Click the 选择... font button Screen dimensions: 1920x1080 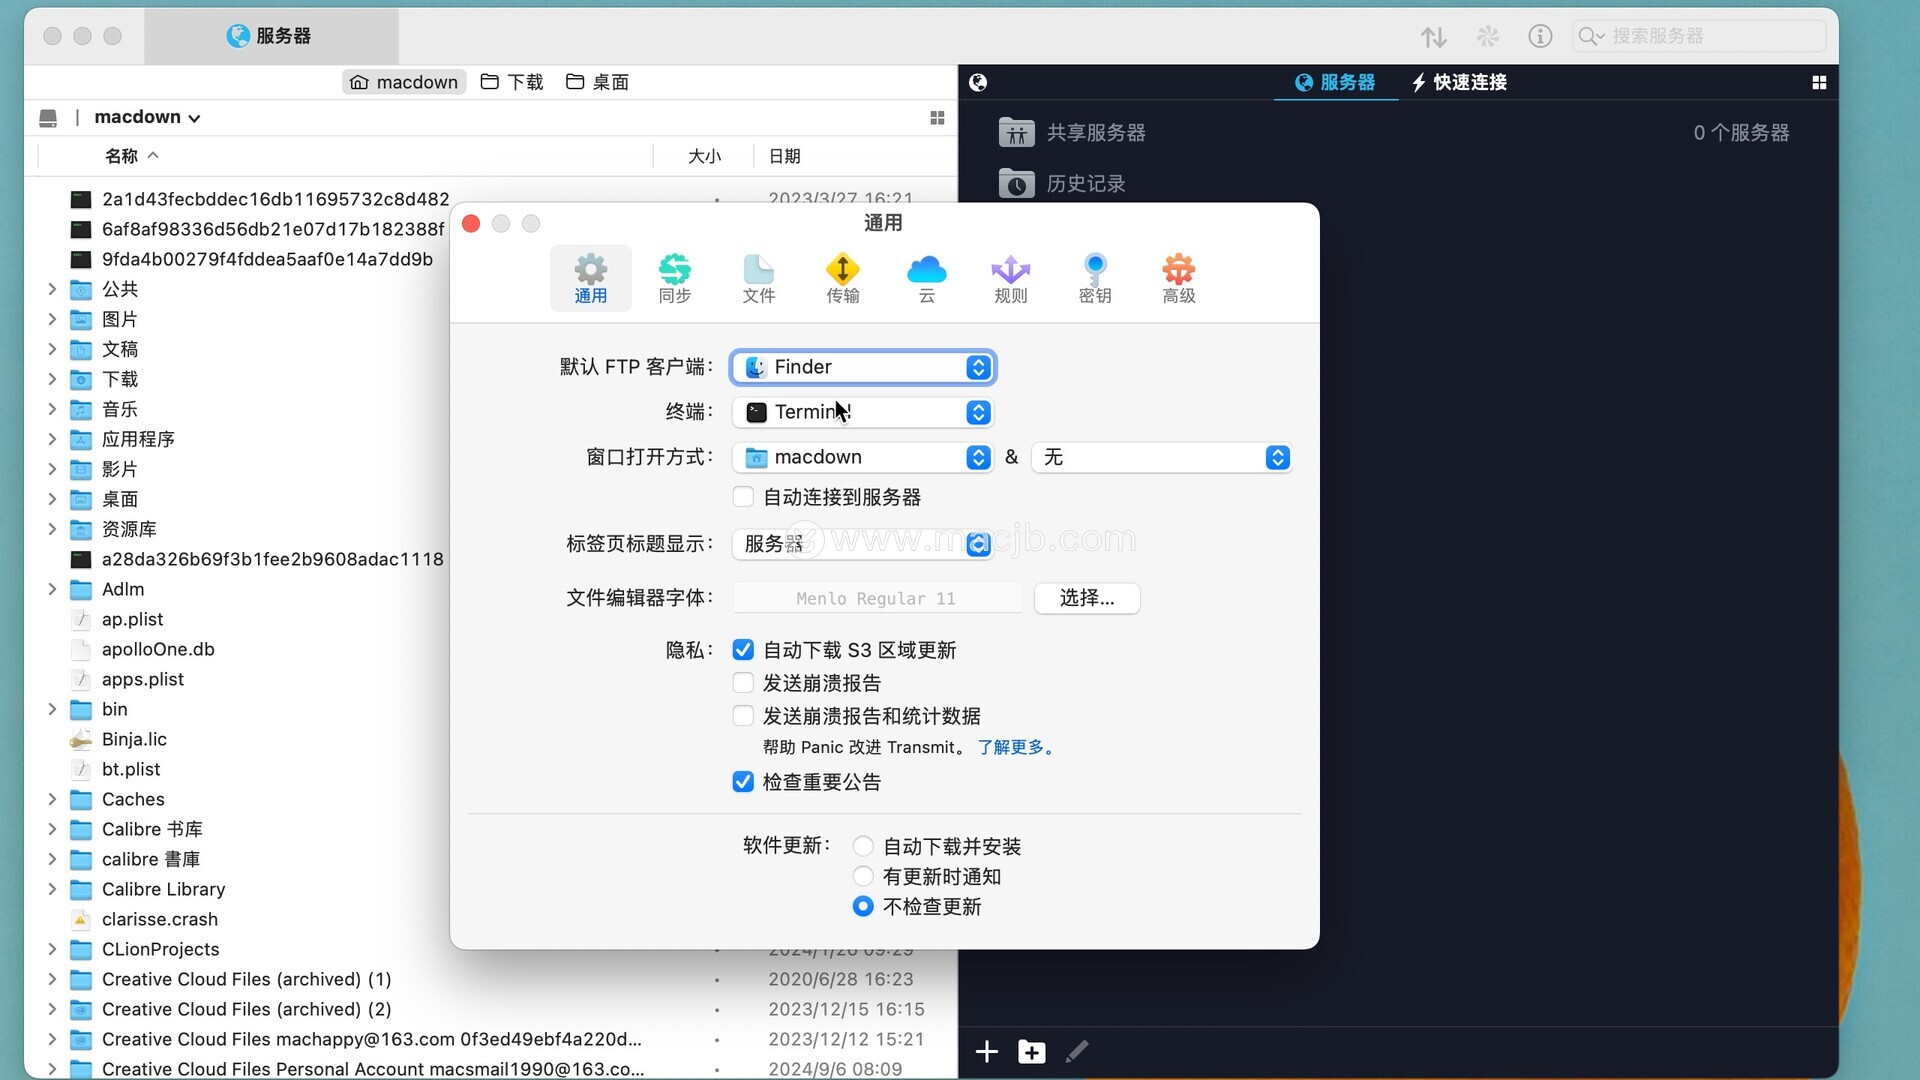pyautogui.click(x=1087, y=598)
